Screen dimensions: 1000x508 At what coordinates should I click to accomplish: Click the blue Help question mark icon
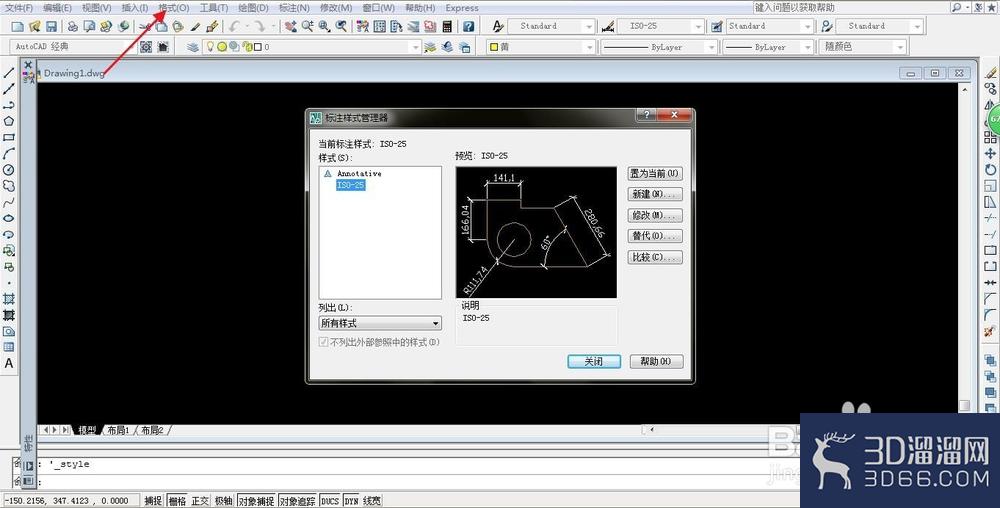pos(469,27)
